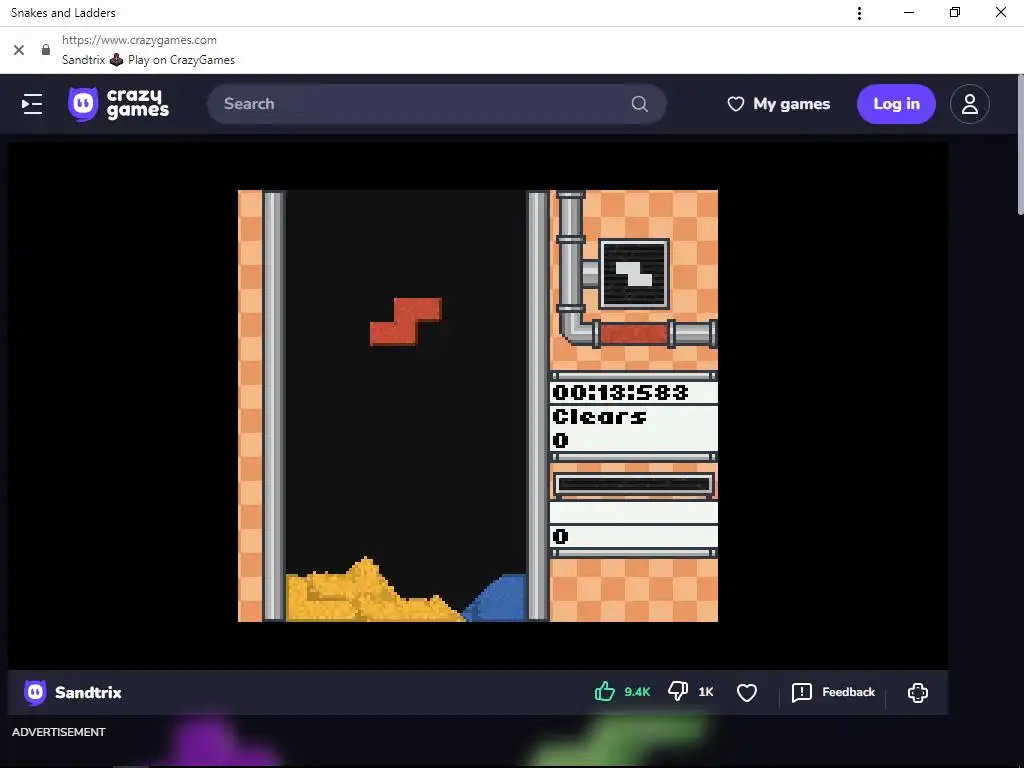Image resolution: width=1024 pixels, height=768 pixels.
Task: Open the sidebar menu toggle icon
Action: point(32,104)
